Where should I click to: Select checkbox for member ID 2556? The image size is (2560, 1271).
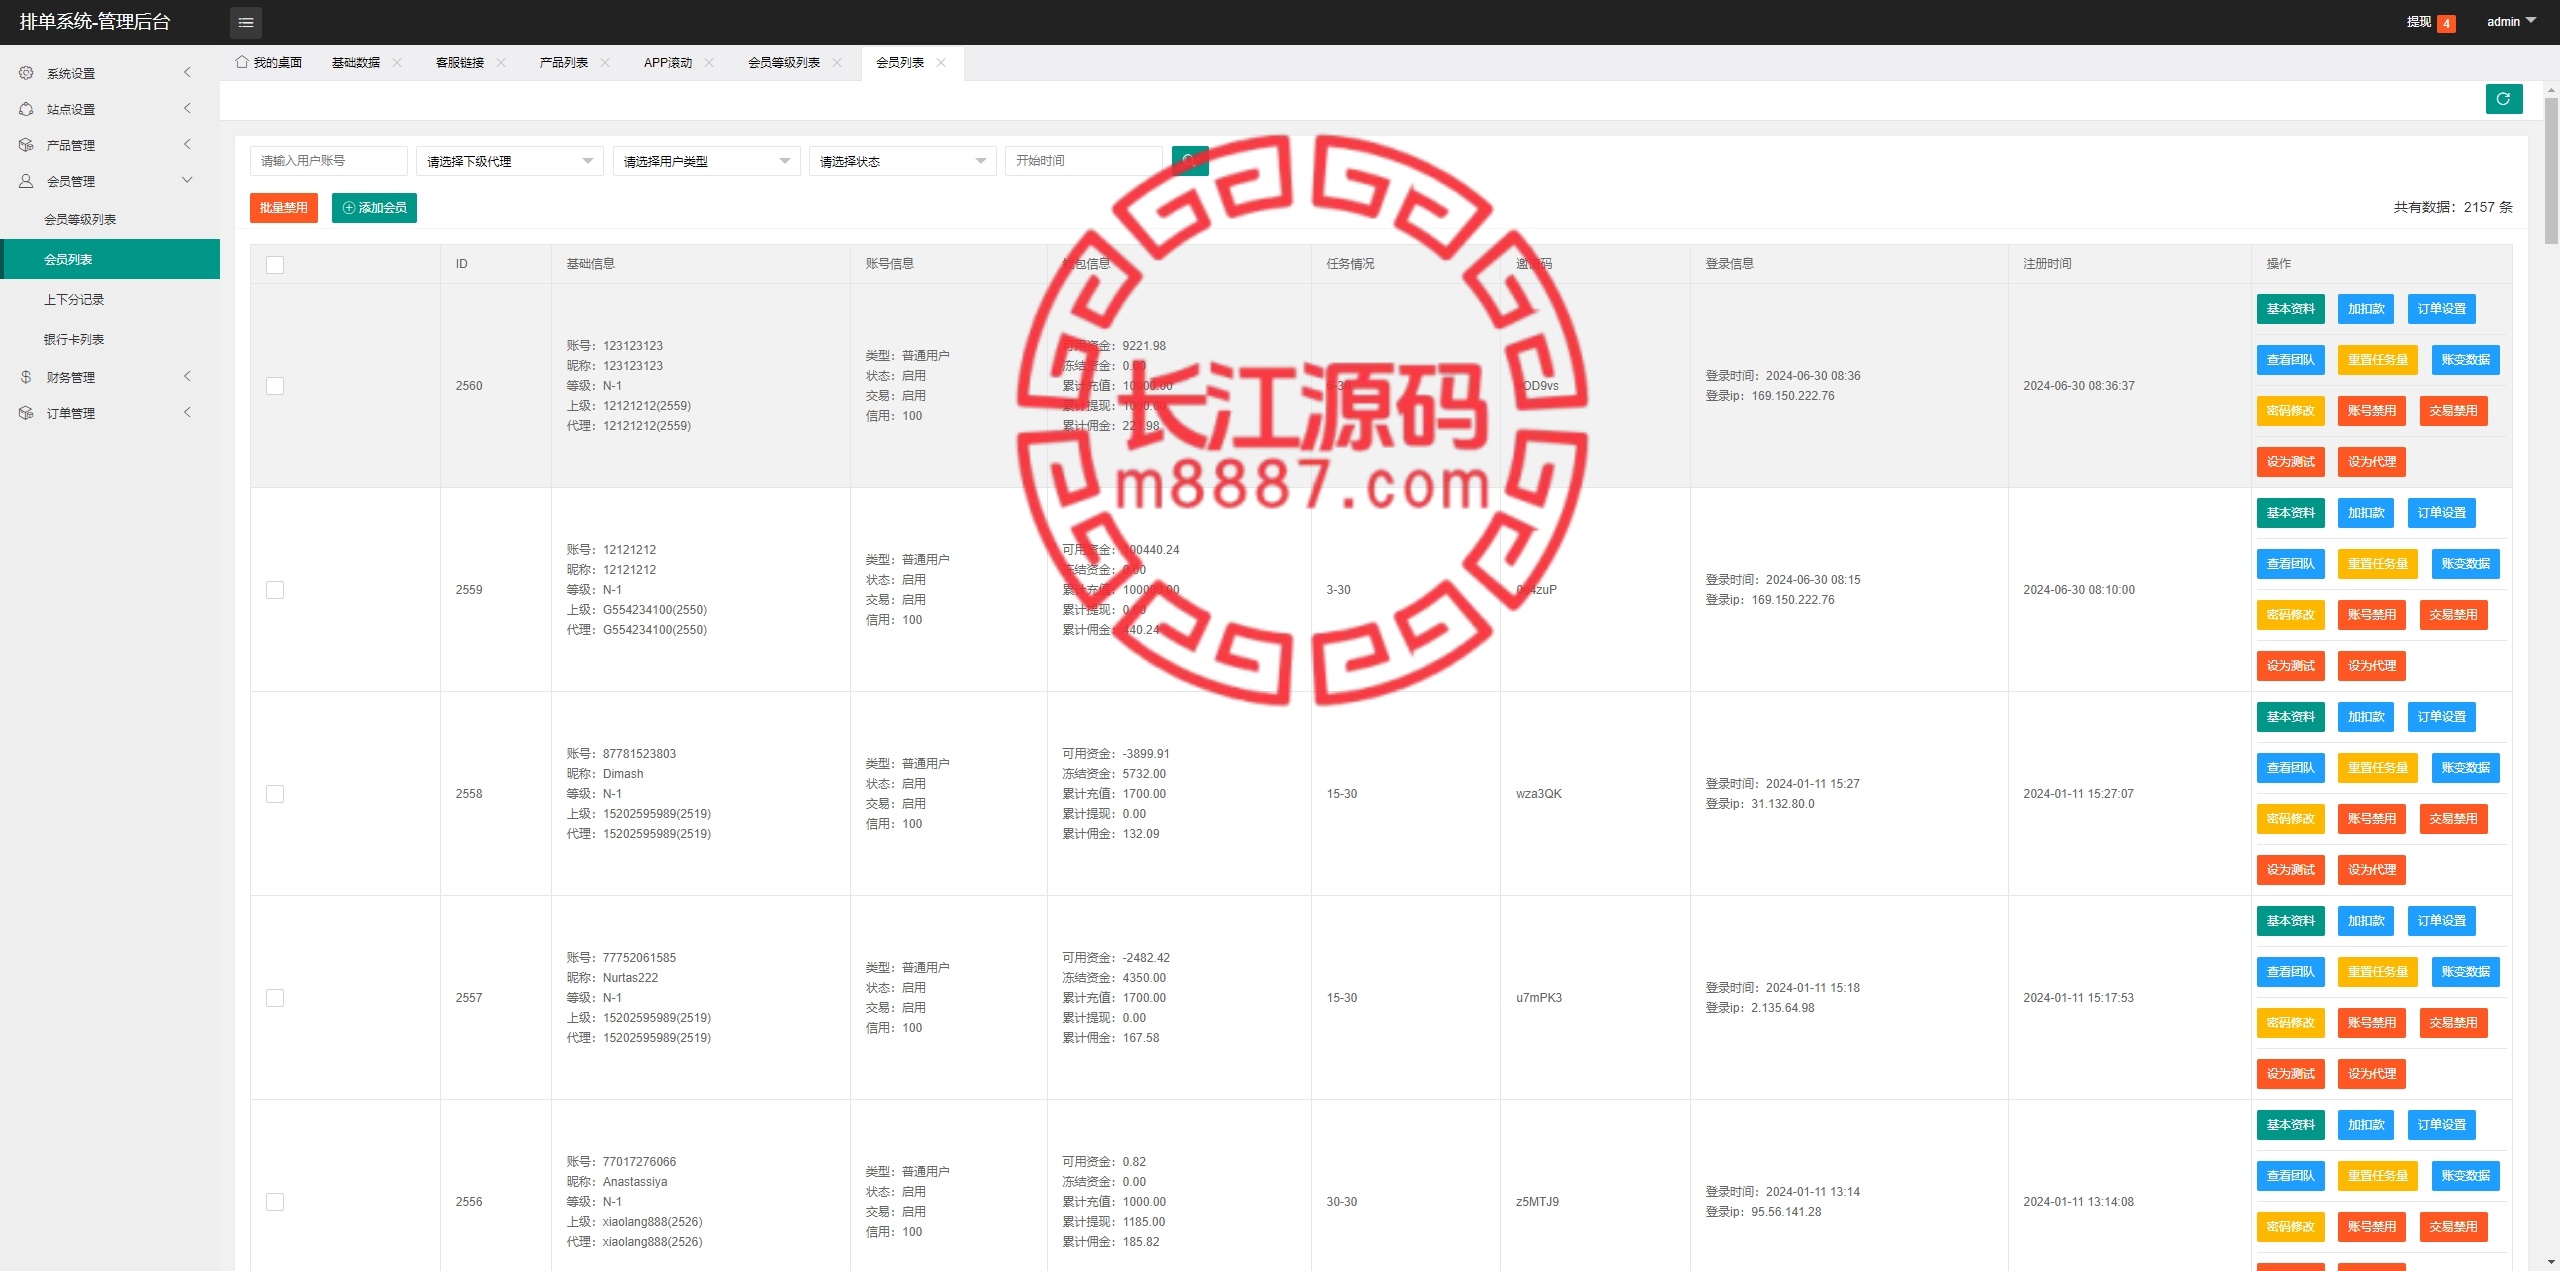point(275,1202)
